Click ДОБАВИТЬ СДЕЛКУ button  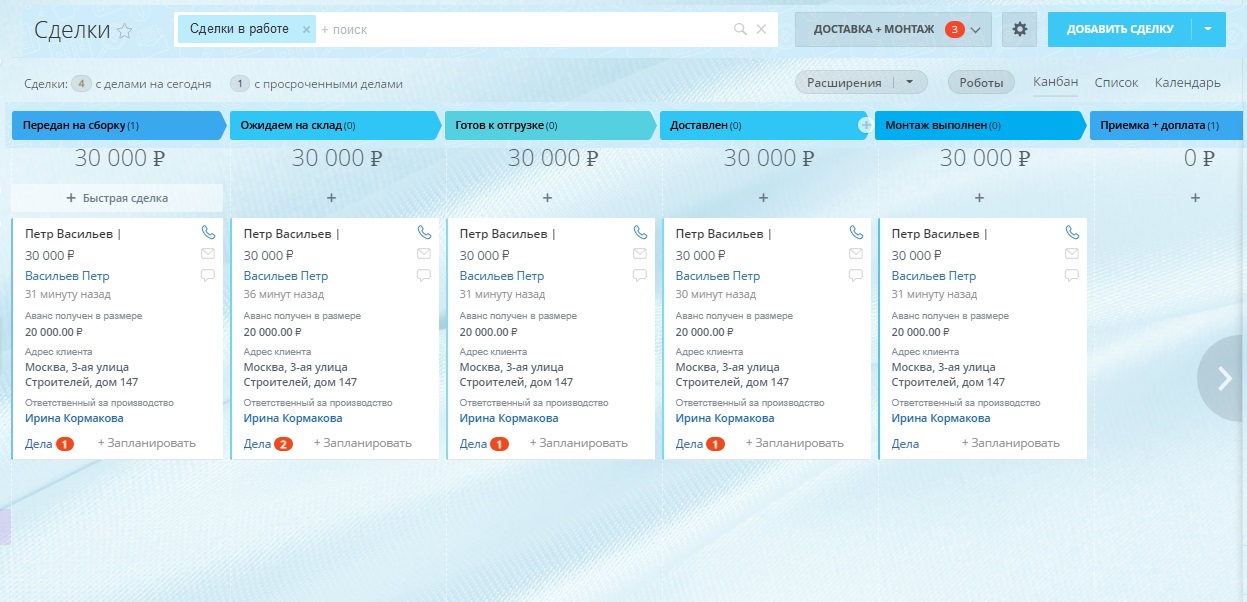click(1120, 29)
